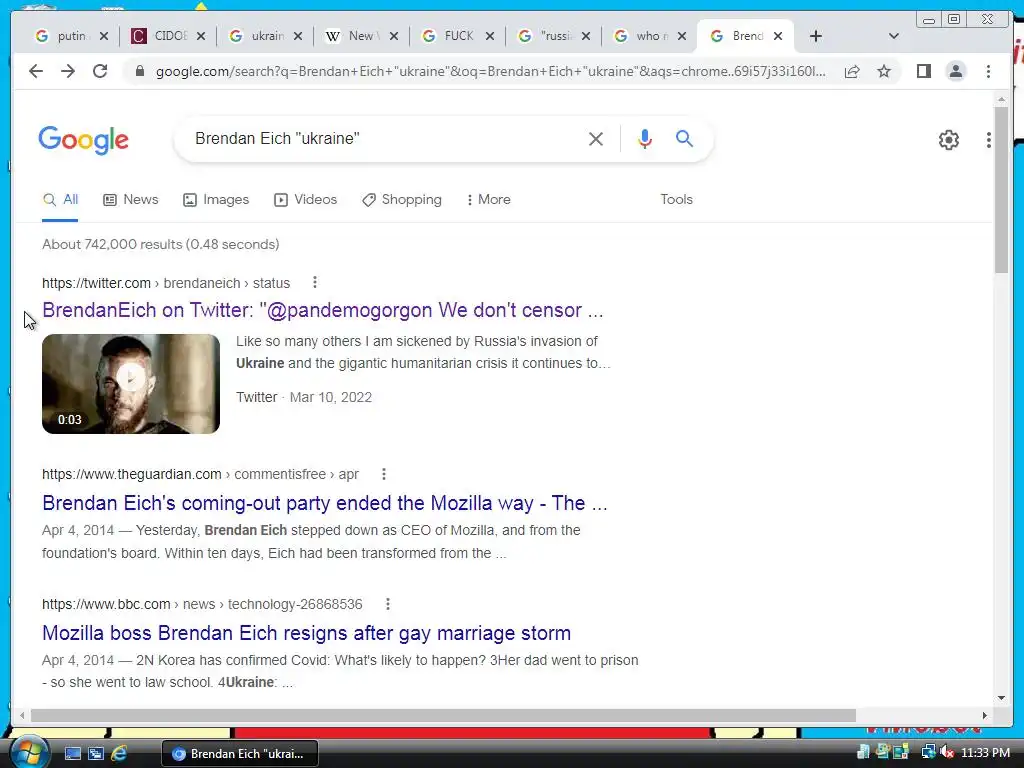1024x768 pixels.
Task: Open the Google apps menu dots
Action: (989, 140)
